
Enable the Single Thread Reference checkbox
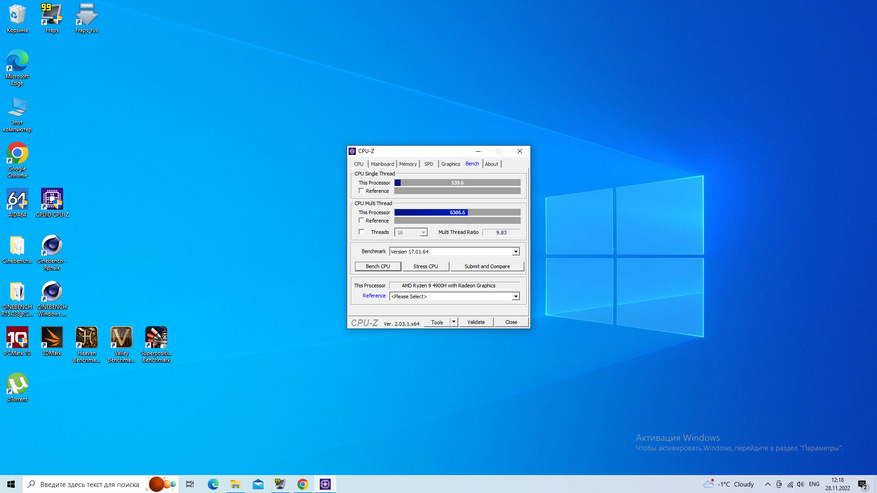point(361,191)
